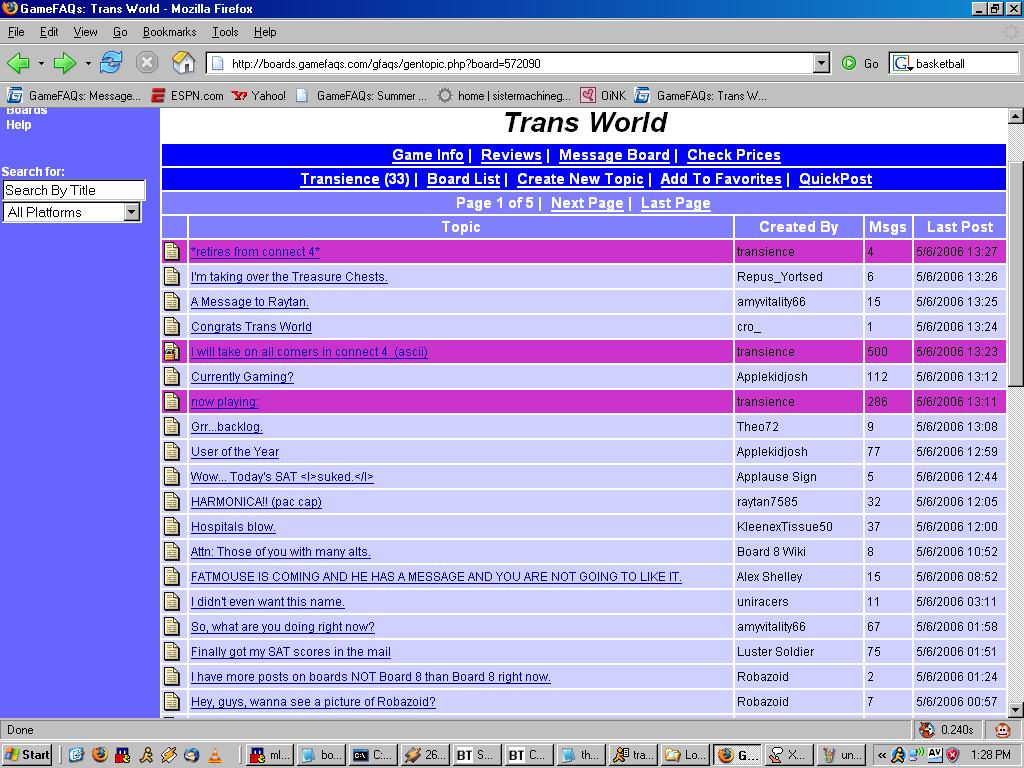Click the Search By Title input field
The image size is (1024, 768).
pyautogui.click(x=73, y=190)
